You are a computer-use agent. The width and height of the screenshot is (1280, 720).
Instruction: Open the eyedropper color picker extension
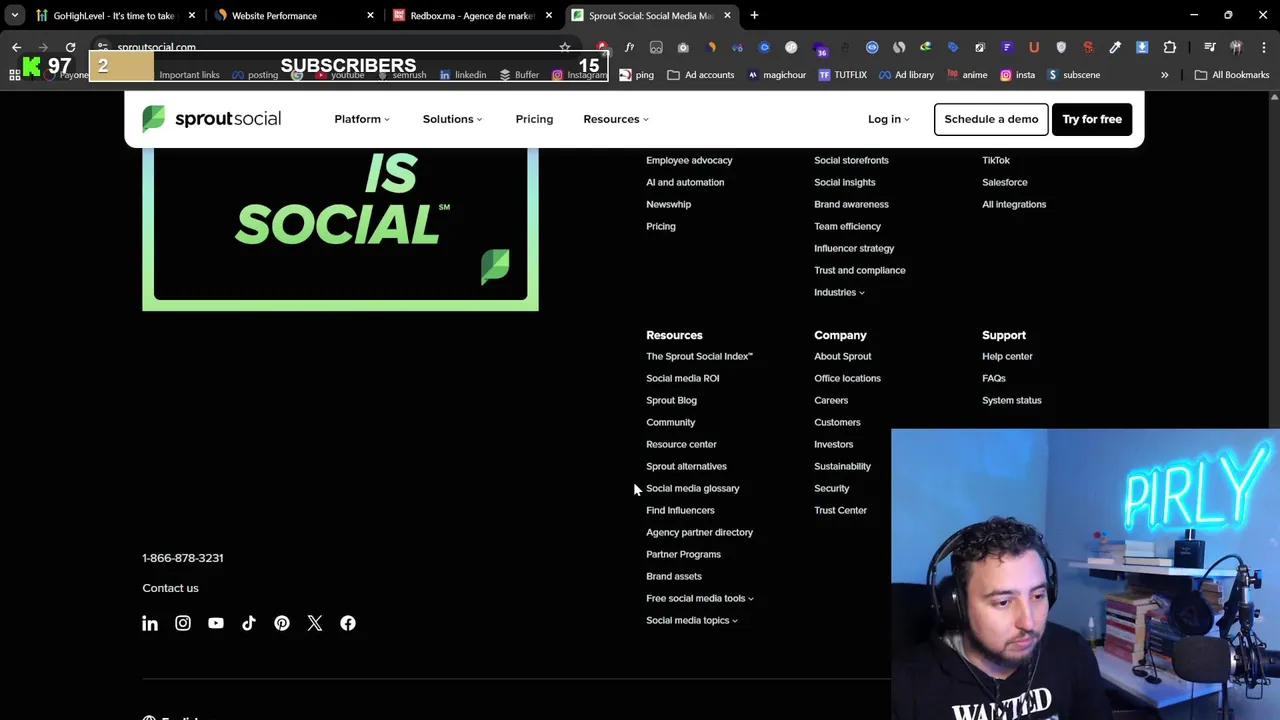click(1115, 47)
